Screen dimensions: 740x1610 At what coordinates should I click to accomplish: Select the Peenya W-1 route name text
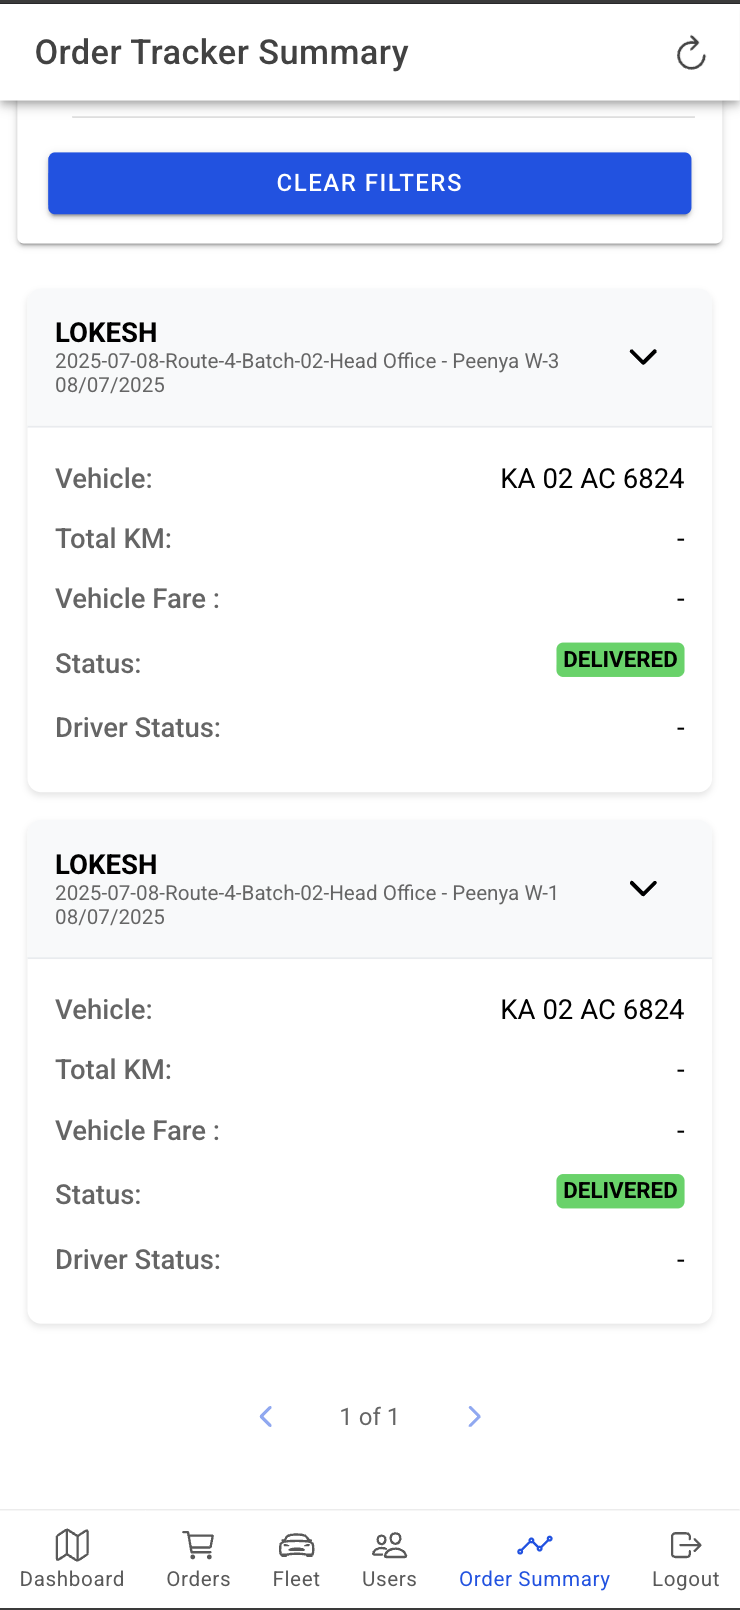pyautogui.click(x=306, y=893)
